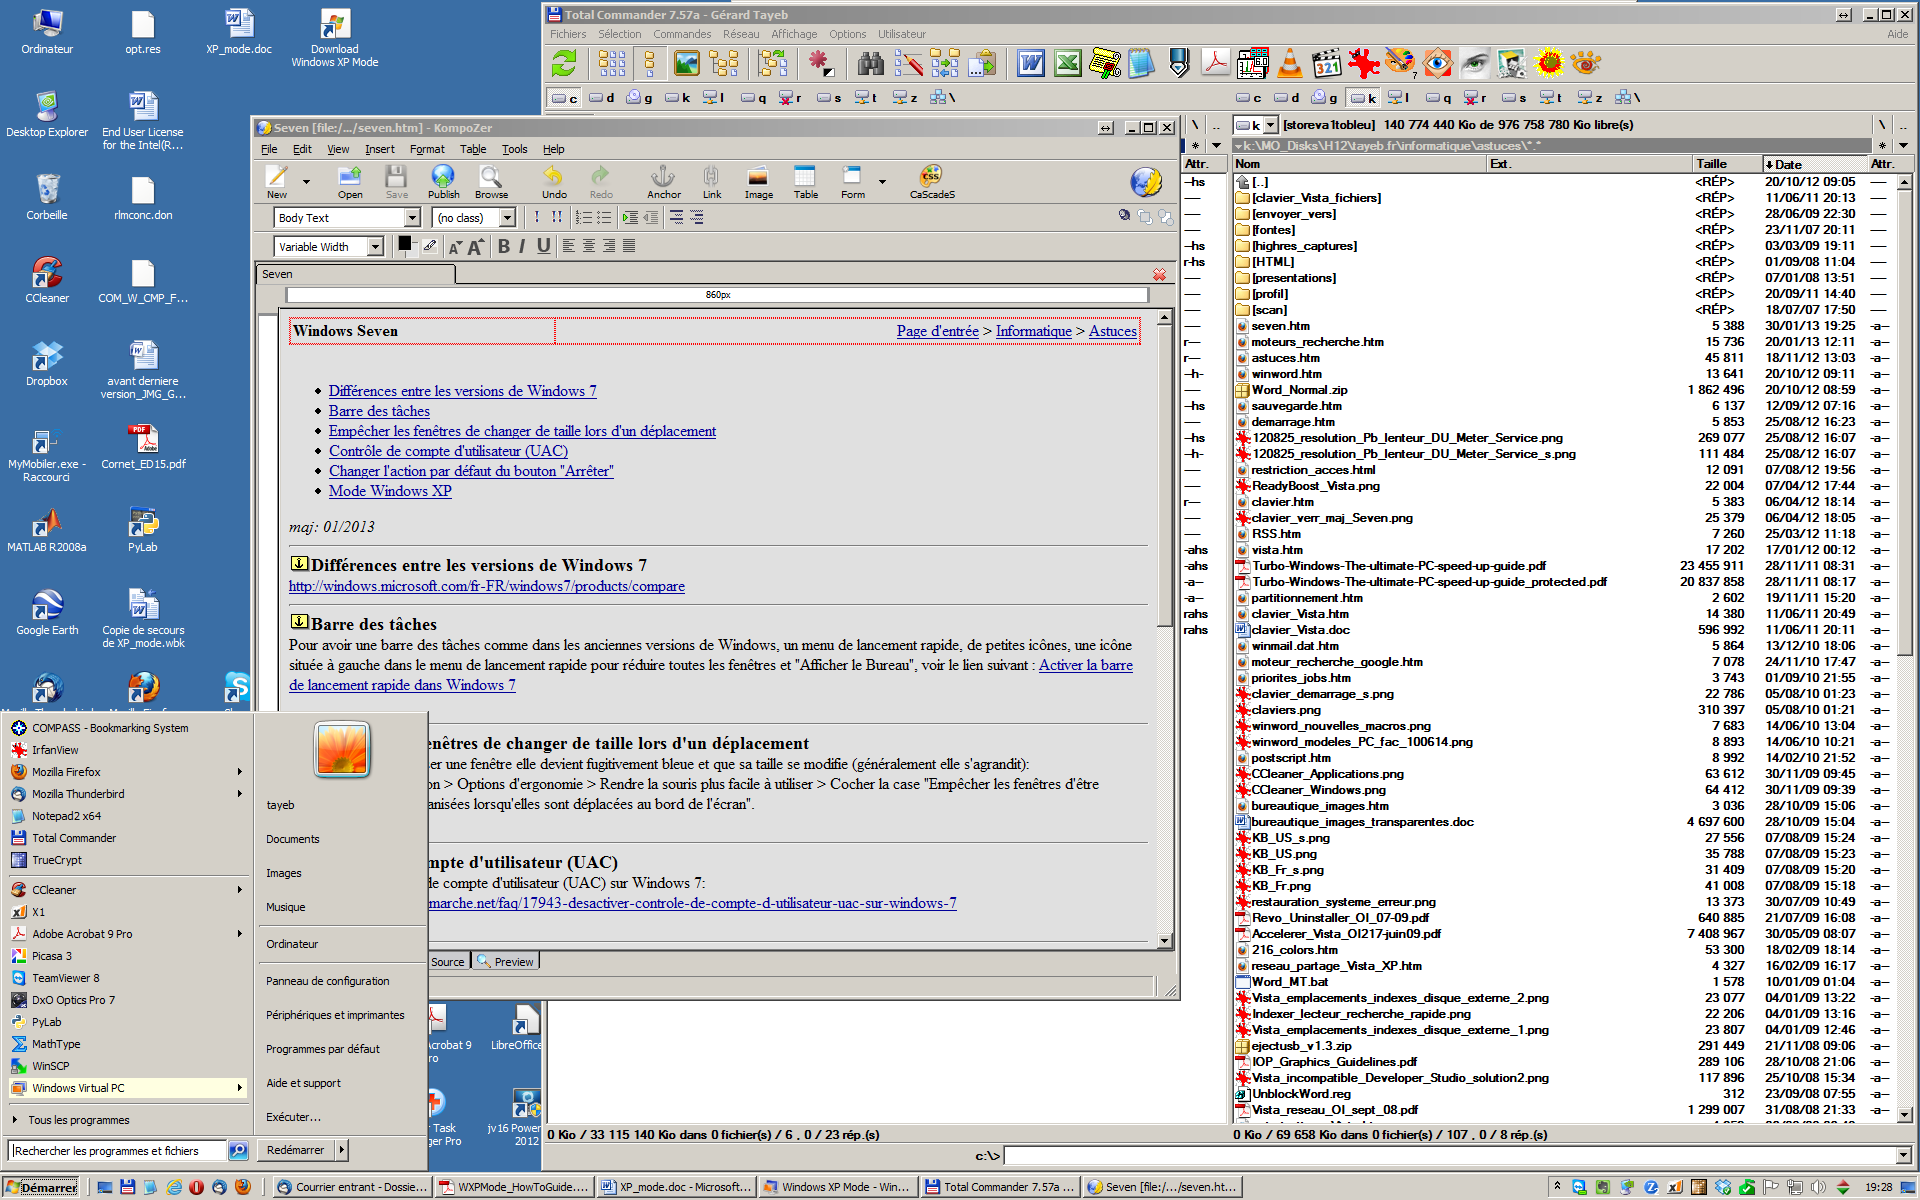The width and height of the screenshot is (1920, 1200).
Task: Click the multi-rename pencil icon in Total Commander
Action: (908, 64)
